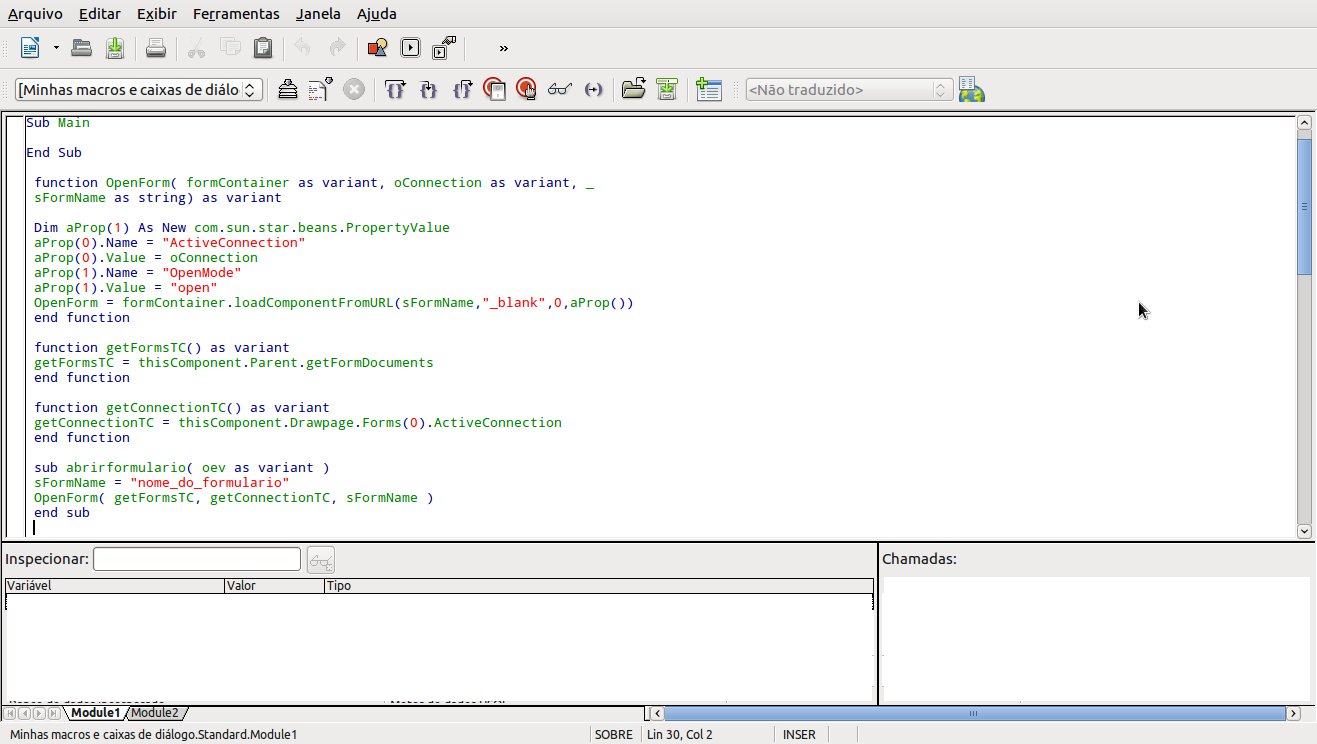Undo the last edit
This screenshot has width=1317, height=744.
(x=303, y=47)
